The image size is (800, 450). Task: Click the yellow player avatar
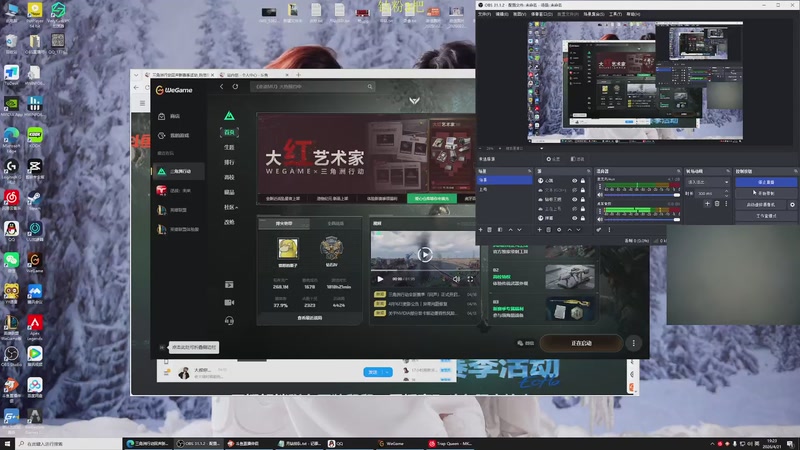click(x=288, y=248)
